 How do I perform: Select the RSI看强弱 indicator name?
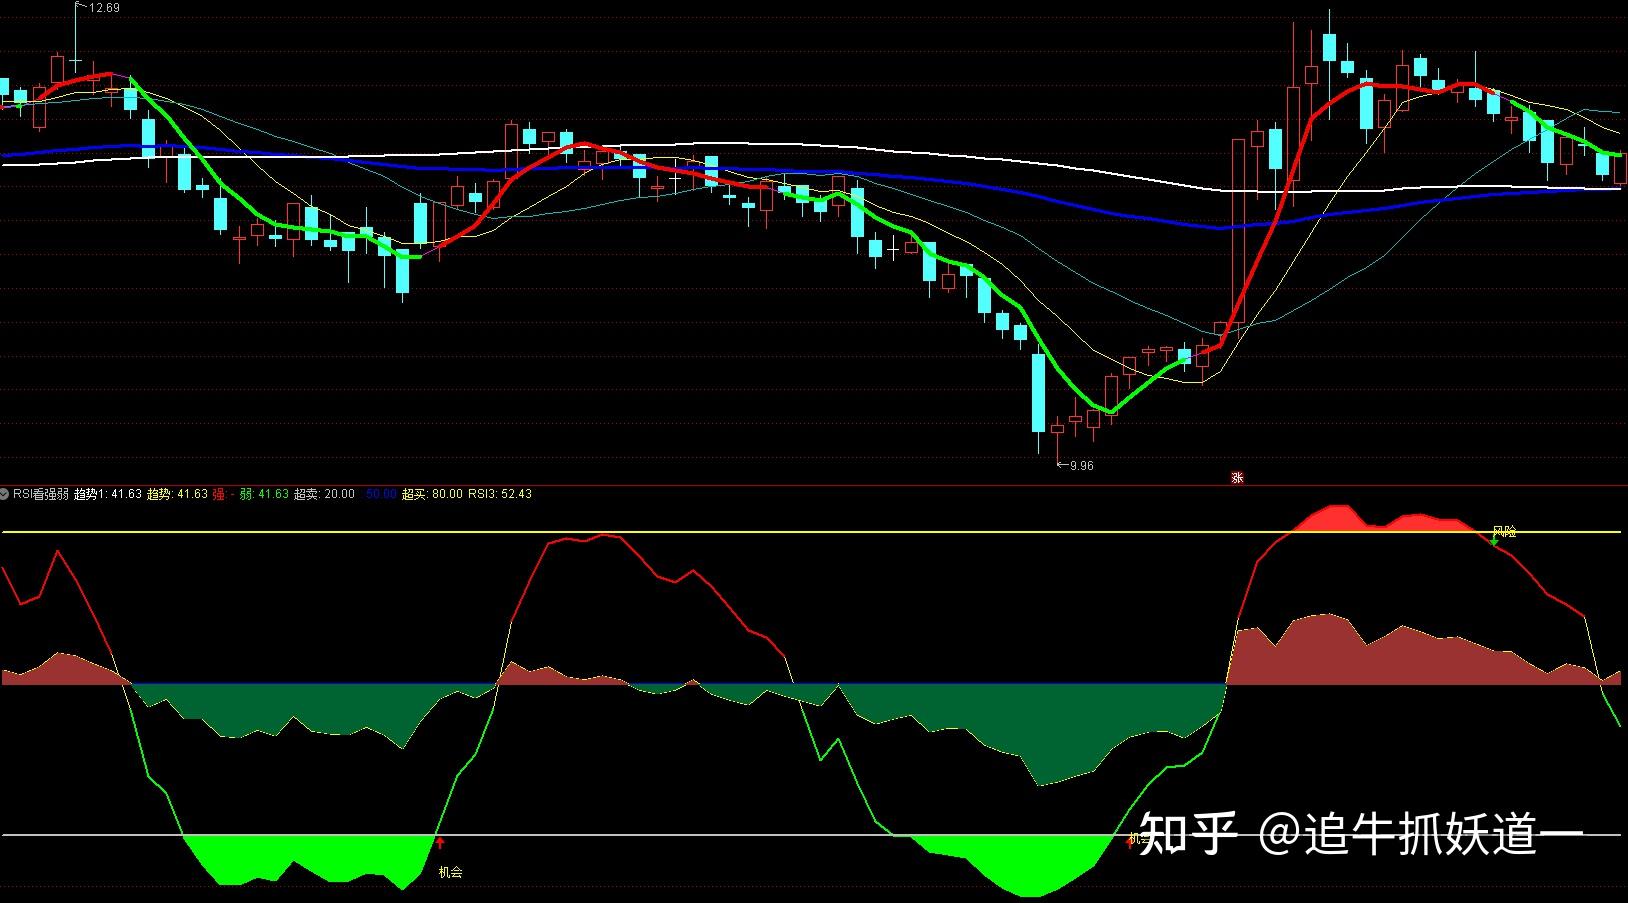pyautogui.click(x=41, y=494)
